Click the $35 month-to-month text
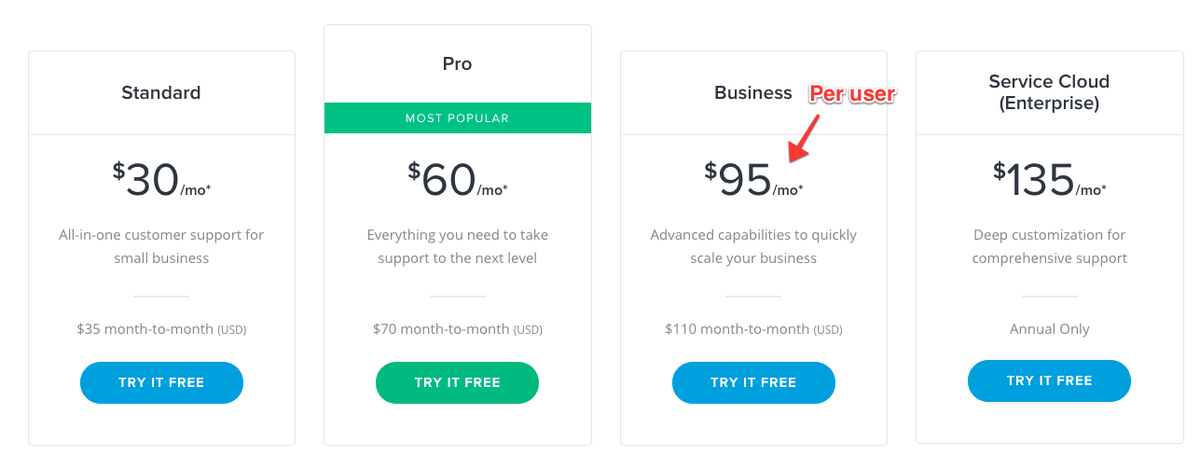The width and height of the screenshot is (1200, 456). [x=161, y=329]
